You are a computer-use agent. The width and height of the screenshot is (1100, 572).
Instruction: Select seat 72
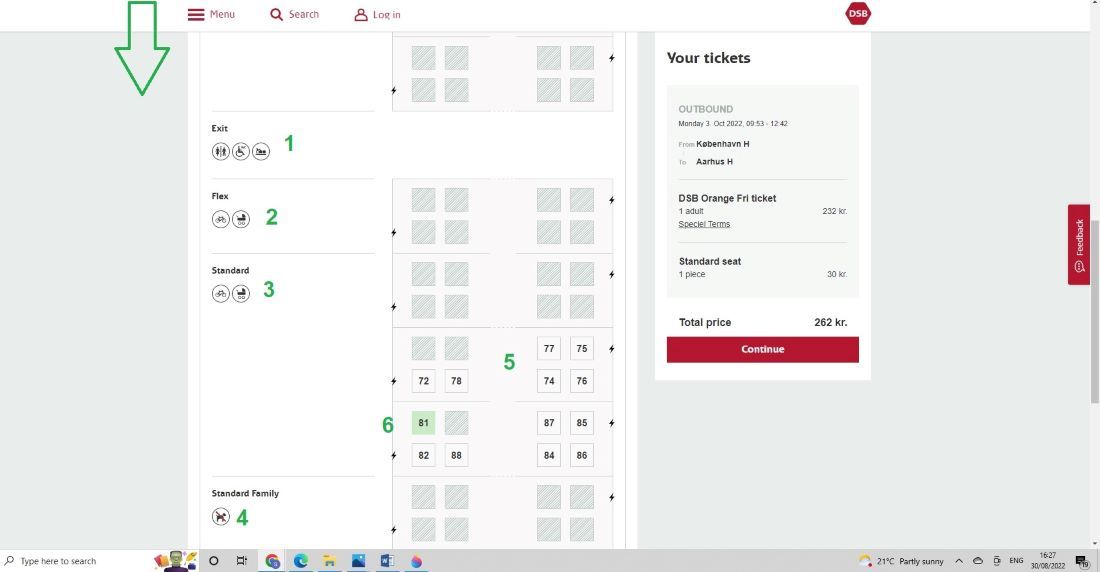pyautogui.click(x=423, y=380)
